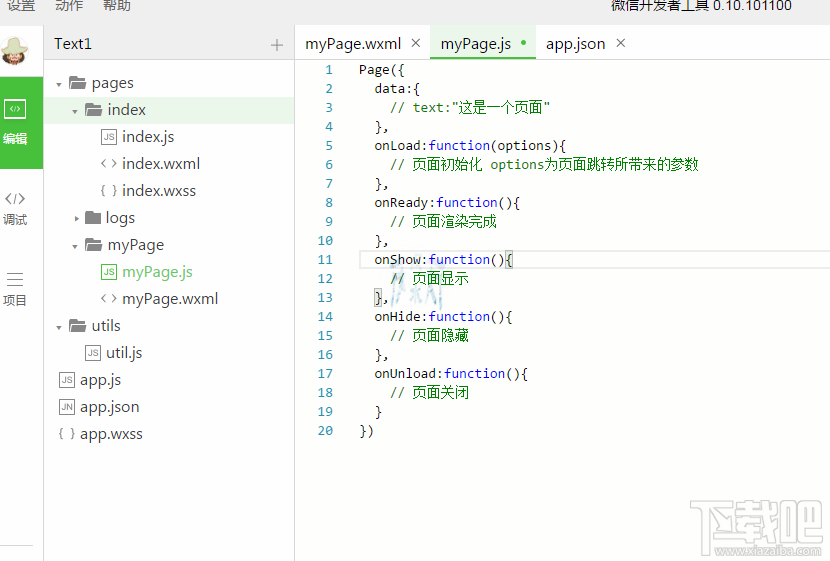
Task: Click the user avatar in sidebar
Action: (15, 49)
